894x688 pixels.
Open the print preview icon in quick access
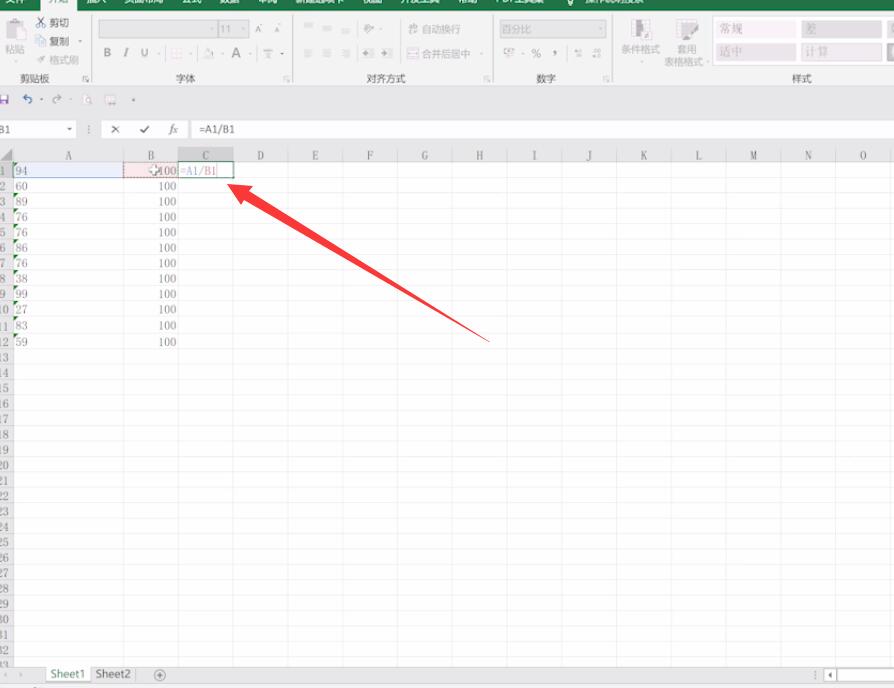click(87, 100)
